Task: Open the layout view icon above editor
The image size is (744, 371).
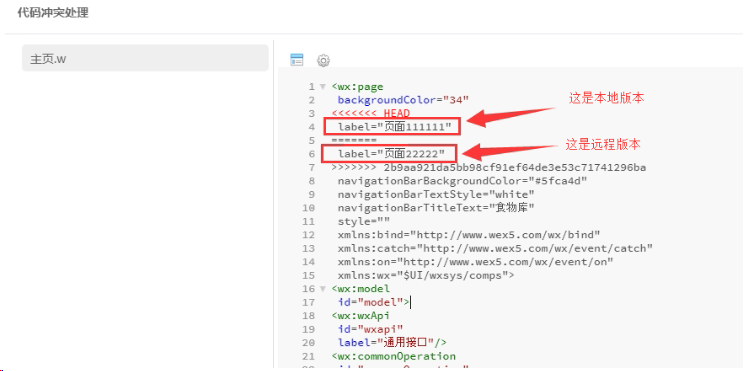Action: 297,60
